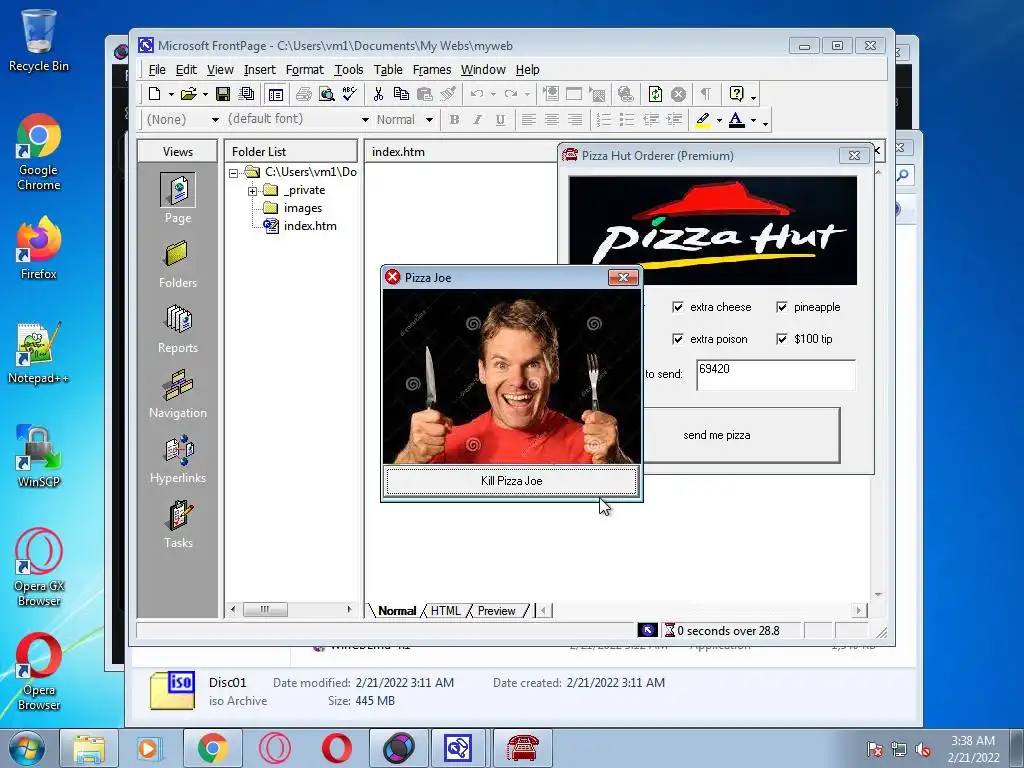Switch to Page view in Views bar

point(178,199)
